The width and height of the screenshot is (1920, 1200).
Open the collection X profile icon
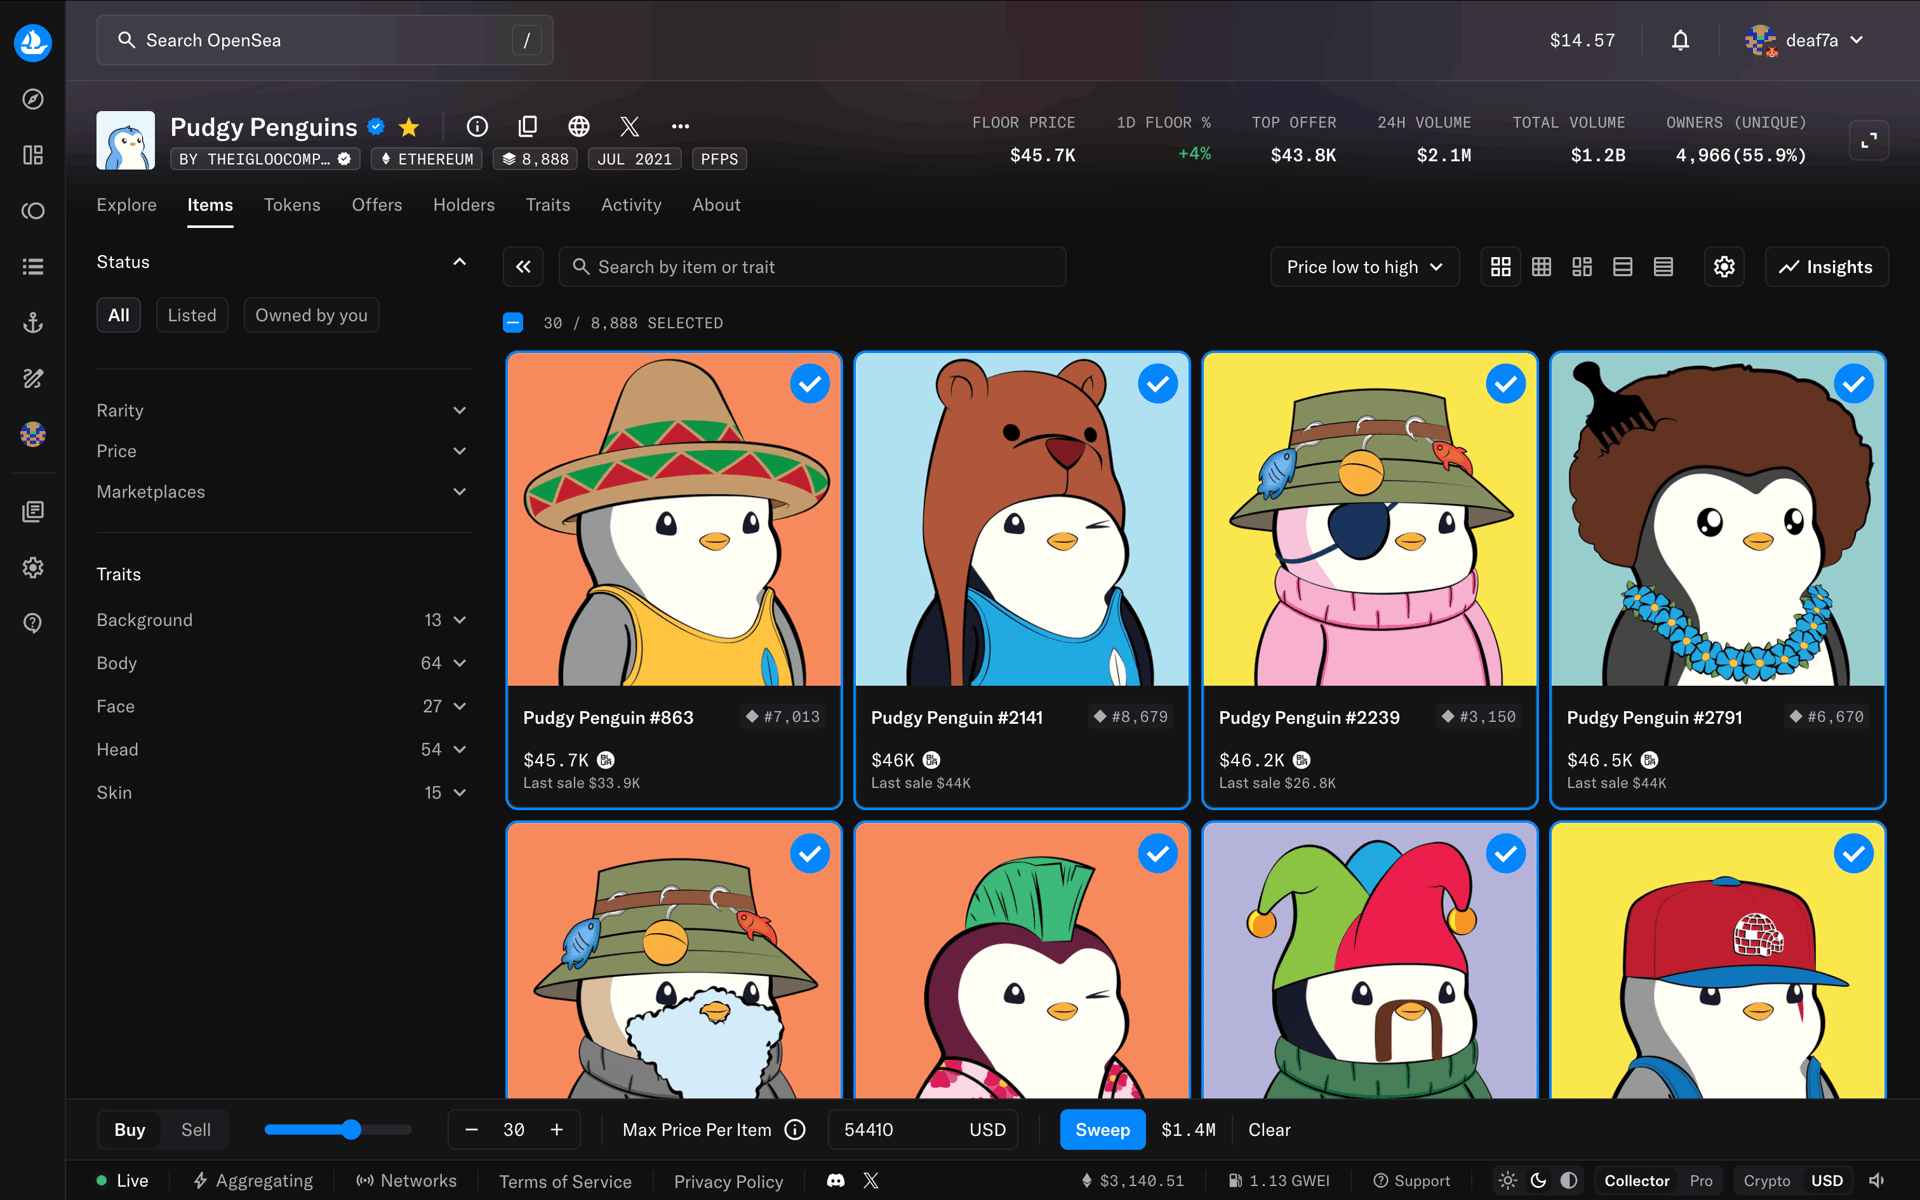[629, 126]
